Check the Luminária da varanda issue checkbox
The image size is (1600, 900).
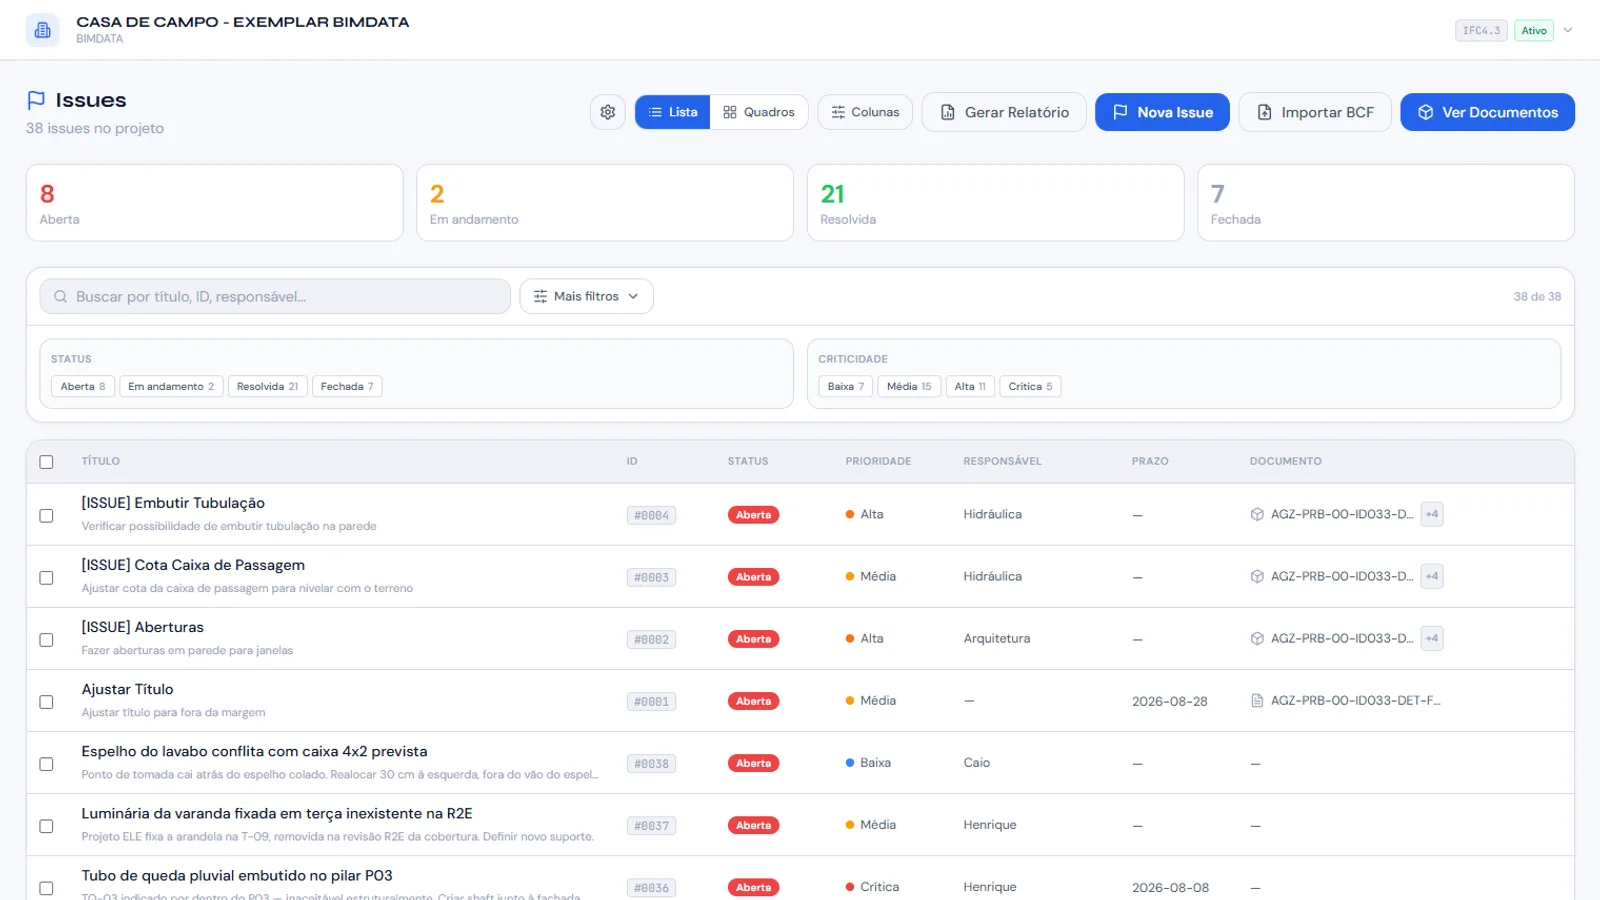46,825
